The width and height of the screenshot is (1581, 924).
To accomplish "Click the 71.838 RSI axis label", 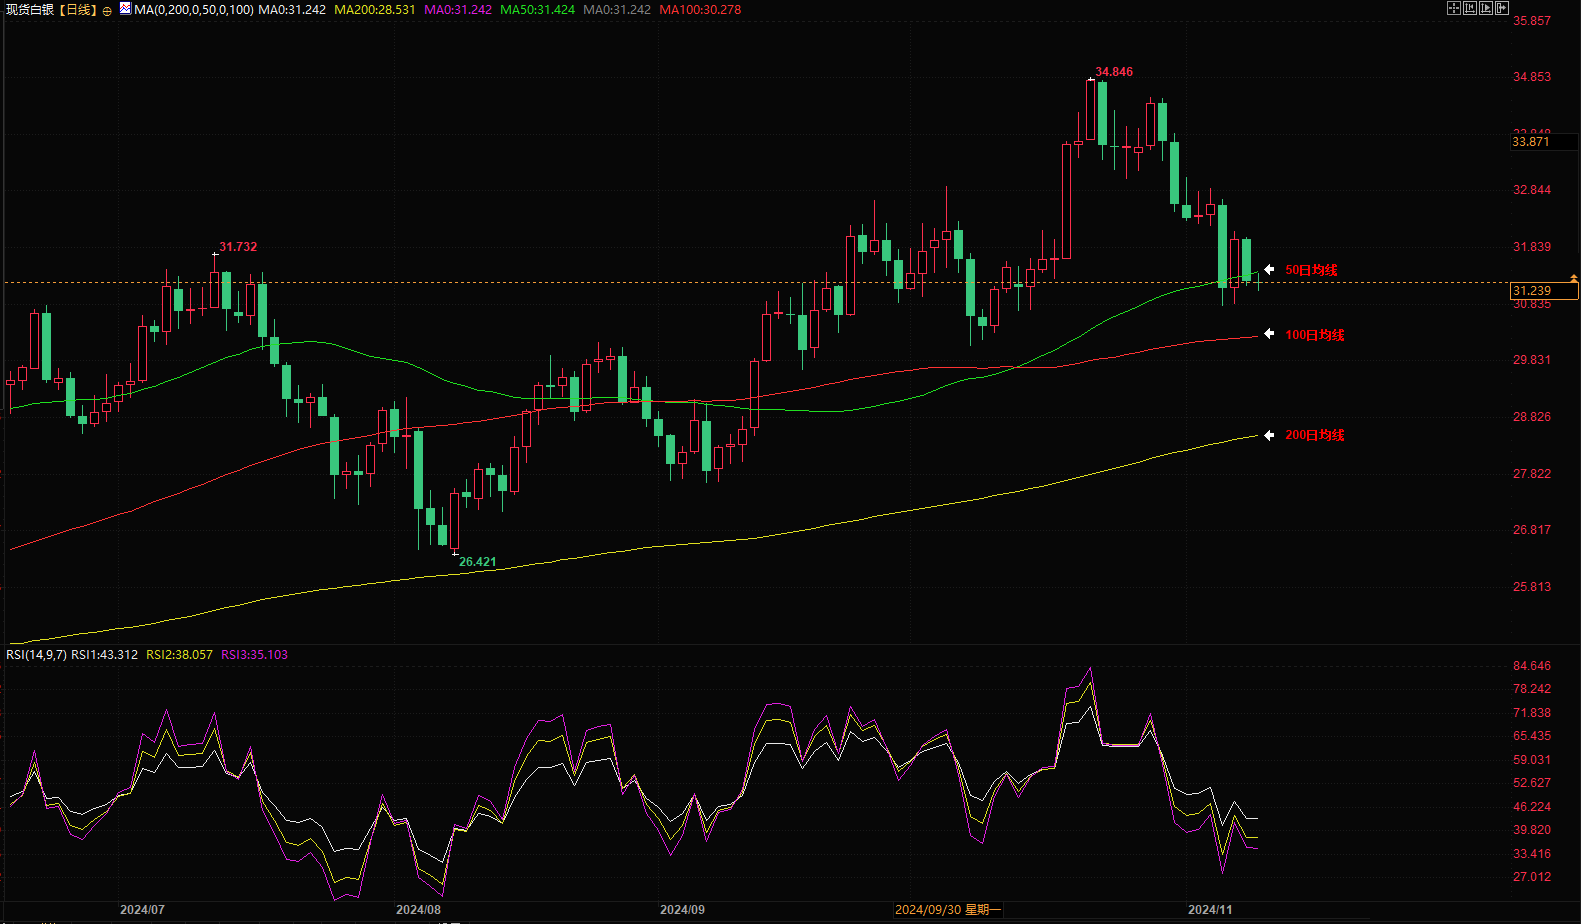I will (1532, 713).
